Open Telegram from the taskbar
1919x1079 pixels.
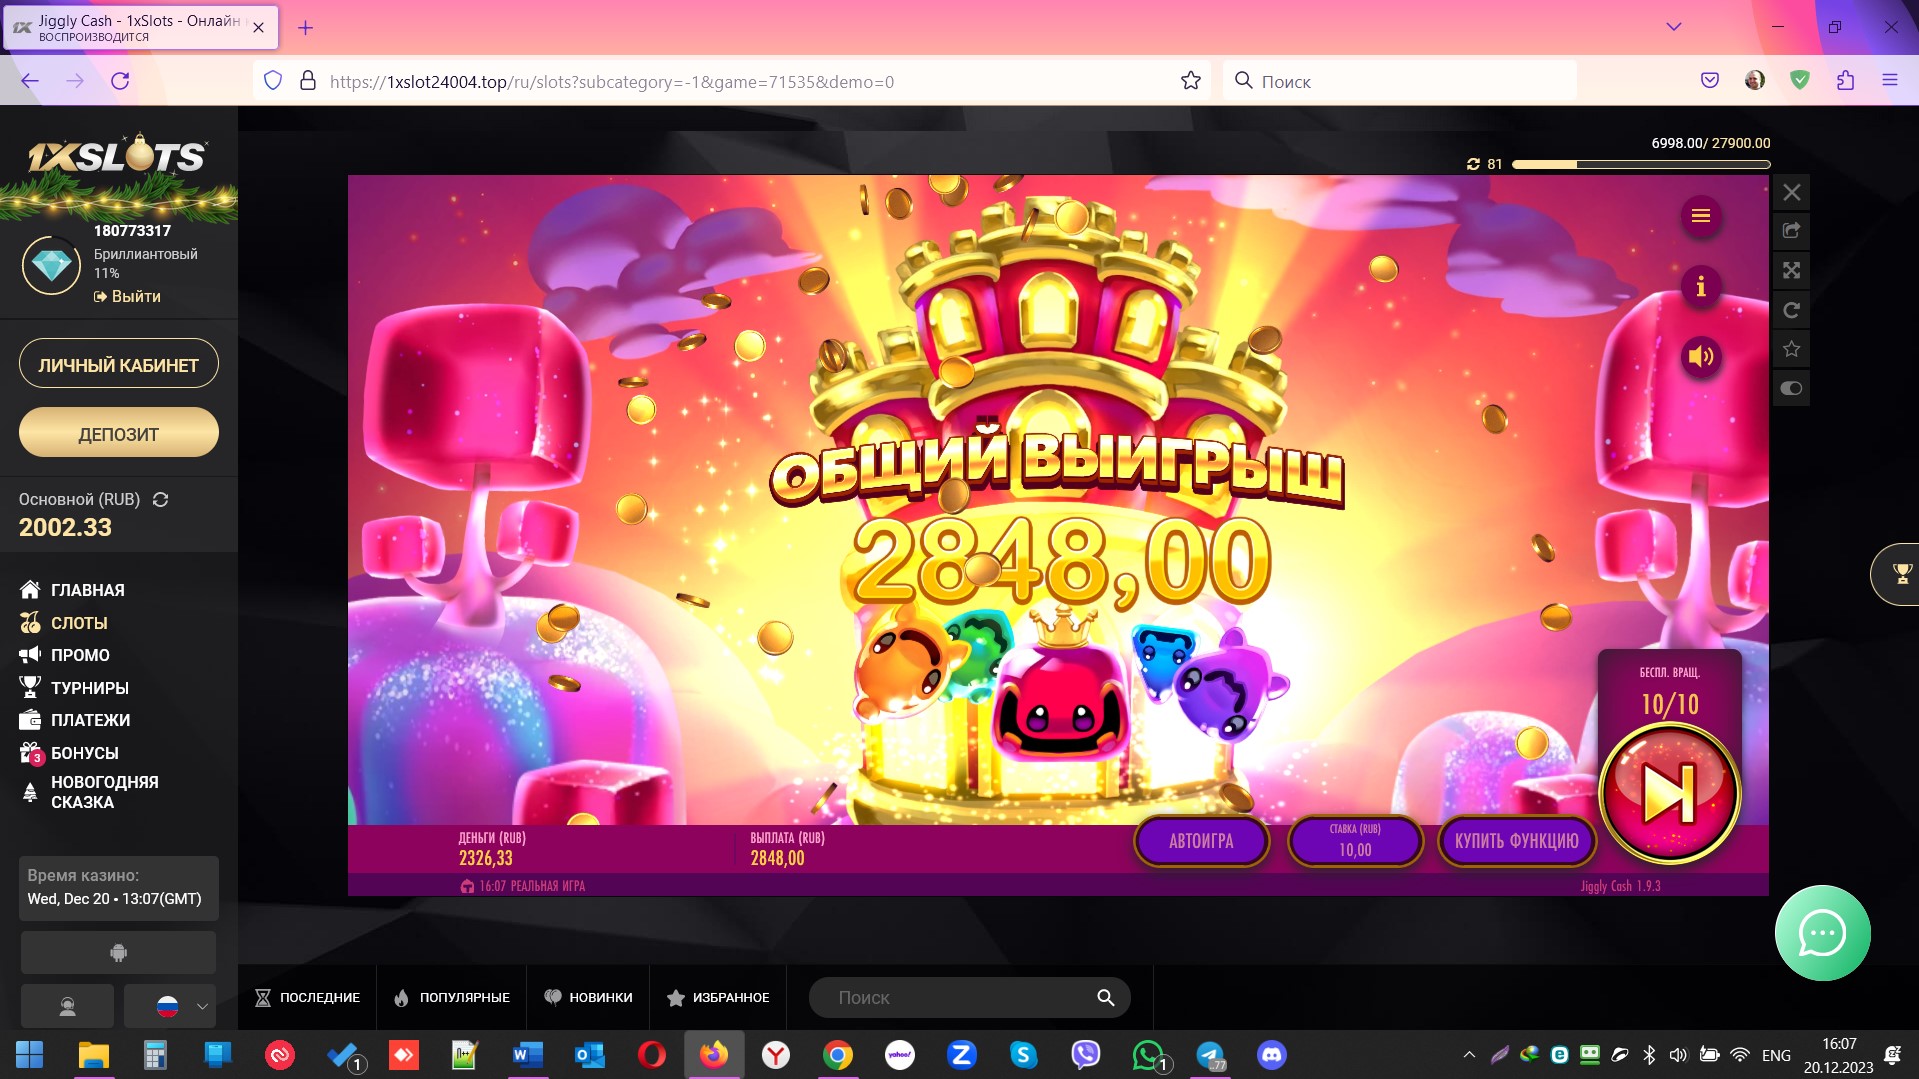coord(1210,1055)
